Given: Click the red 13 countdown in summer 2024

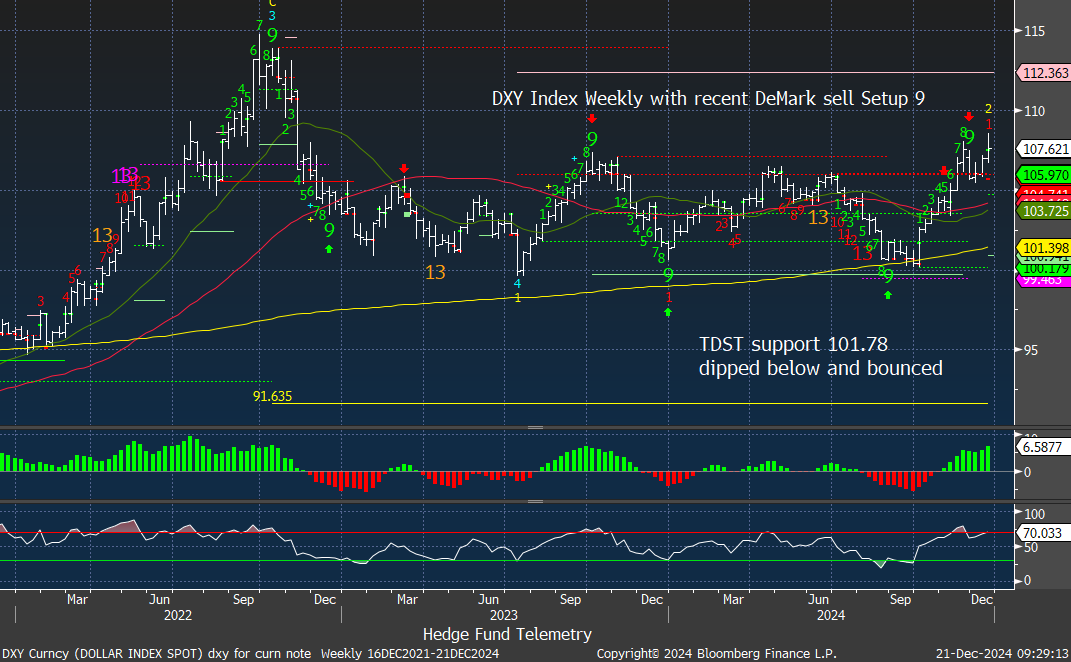Looking at the screenshot, I should click(862, 254).
